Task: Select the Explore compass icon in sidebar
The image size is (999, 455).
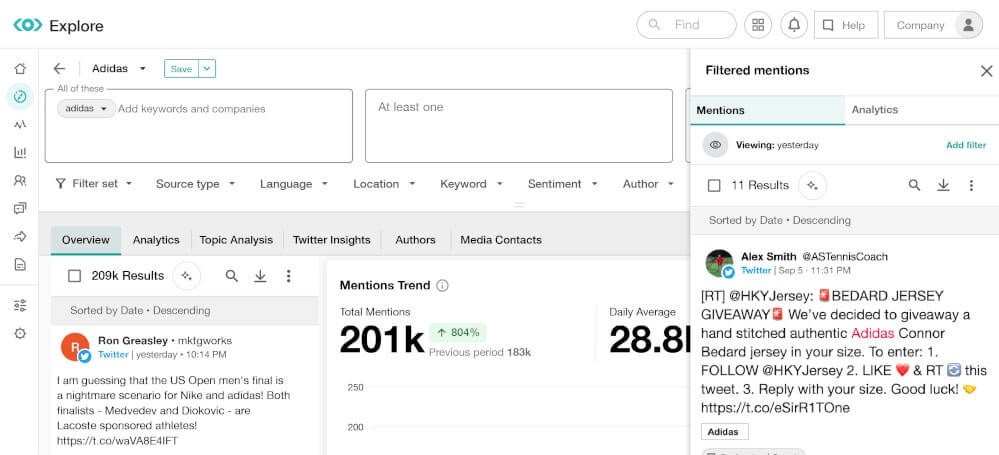Action: 20,96
